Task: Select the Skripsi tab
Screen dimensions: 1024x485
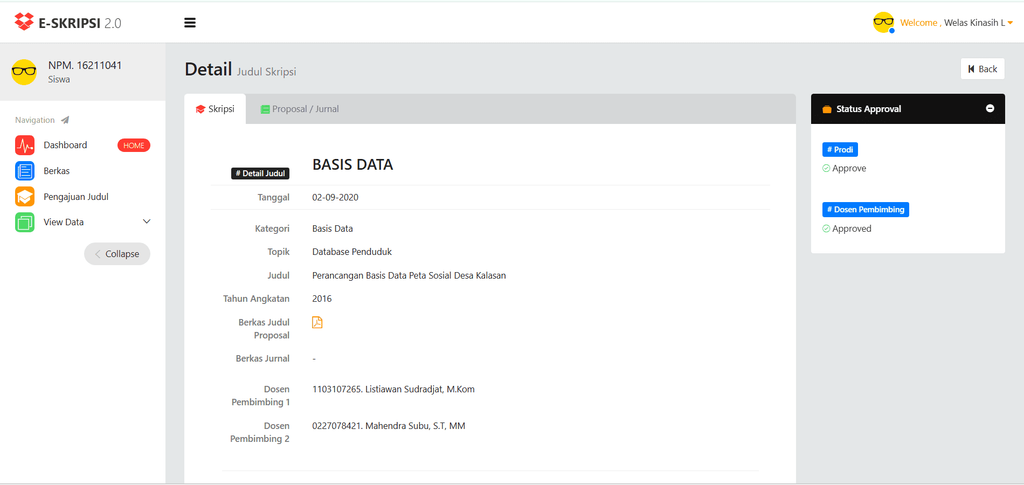Action: click(215, 109)
